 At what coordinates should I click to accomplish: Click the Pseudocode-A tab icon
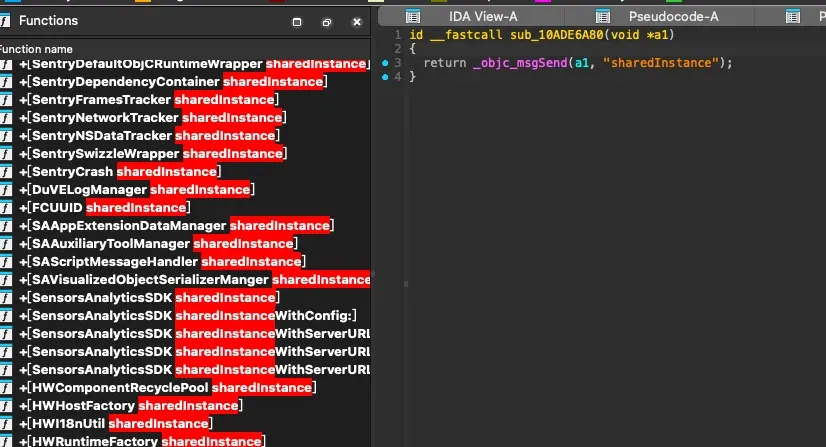coord(603,17)
